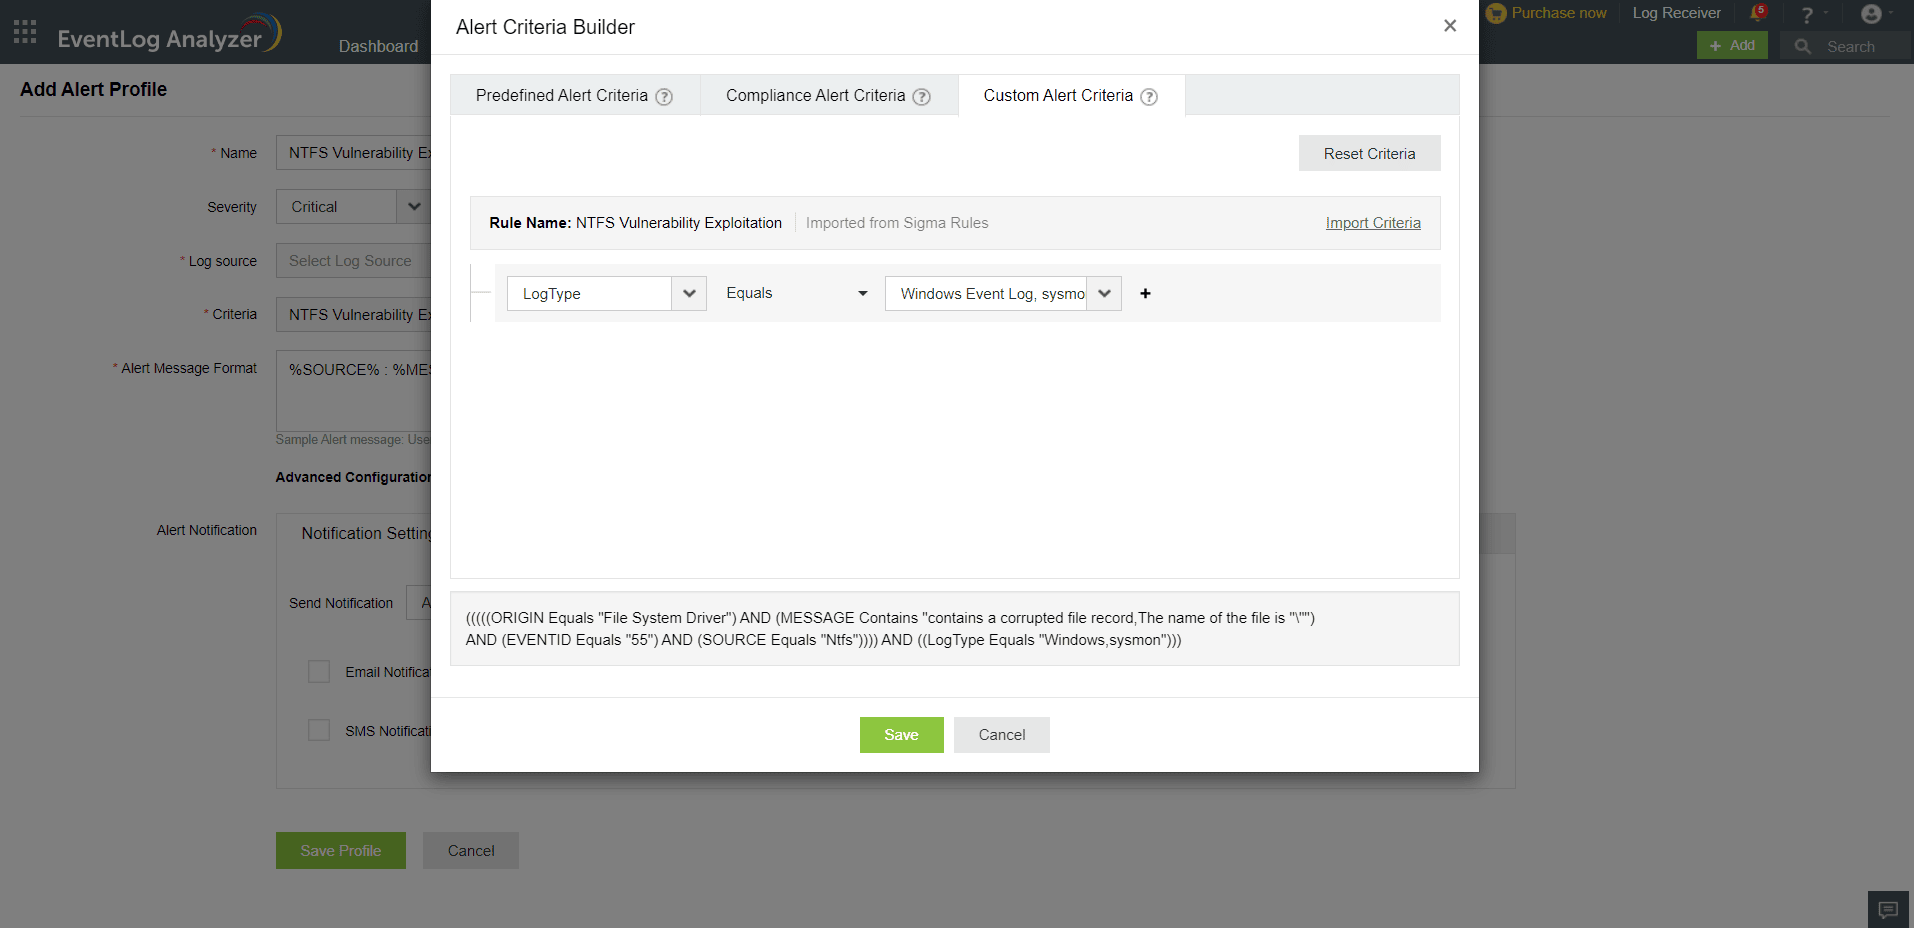Screen dimensions: 1914x928
Task: Close the Alert Criteria Builder dialog
Action: (1450, 26)
